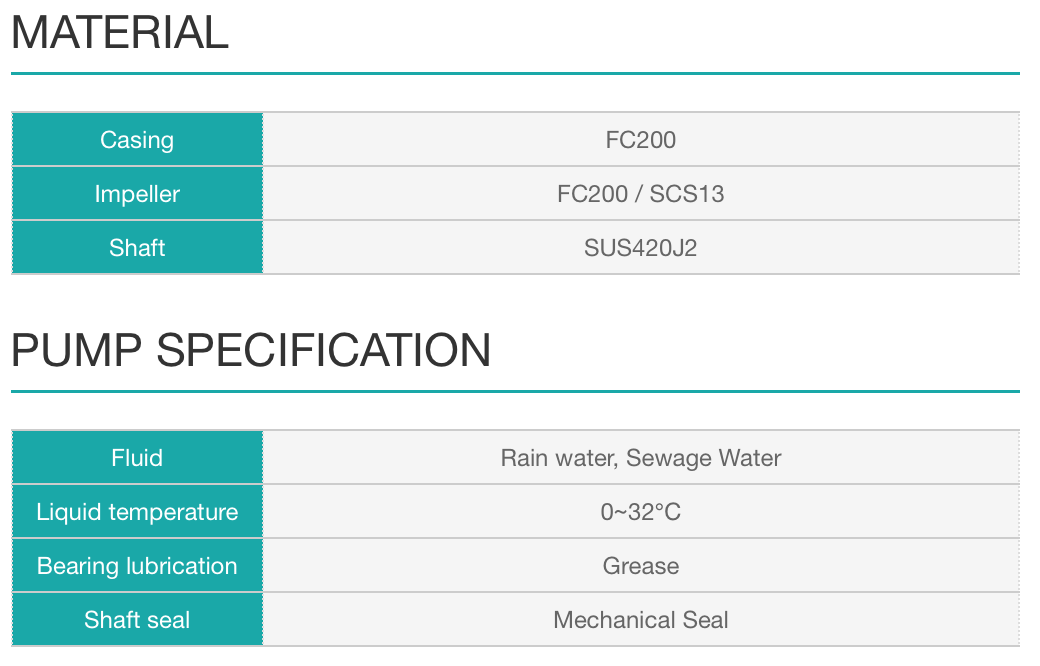
Task: Select the 0~32°C temperature value
Action: click(x=640, y=512)
